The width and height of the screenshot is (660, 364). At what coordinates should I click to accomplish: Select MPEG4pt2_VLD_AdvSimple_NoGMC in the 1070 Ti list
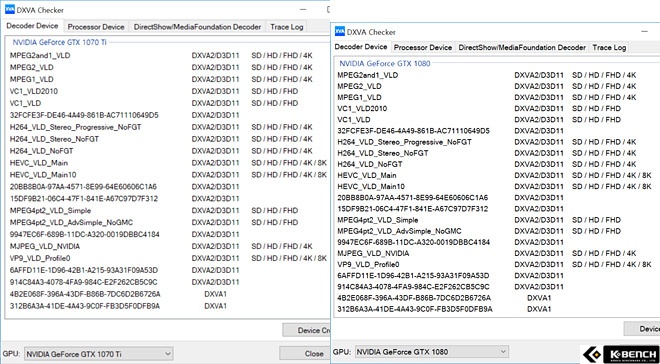click(168, 222)
